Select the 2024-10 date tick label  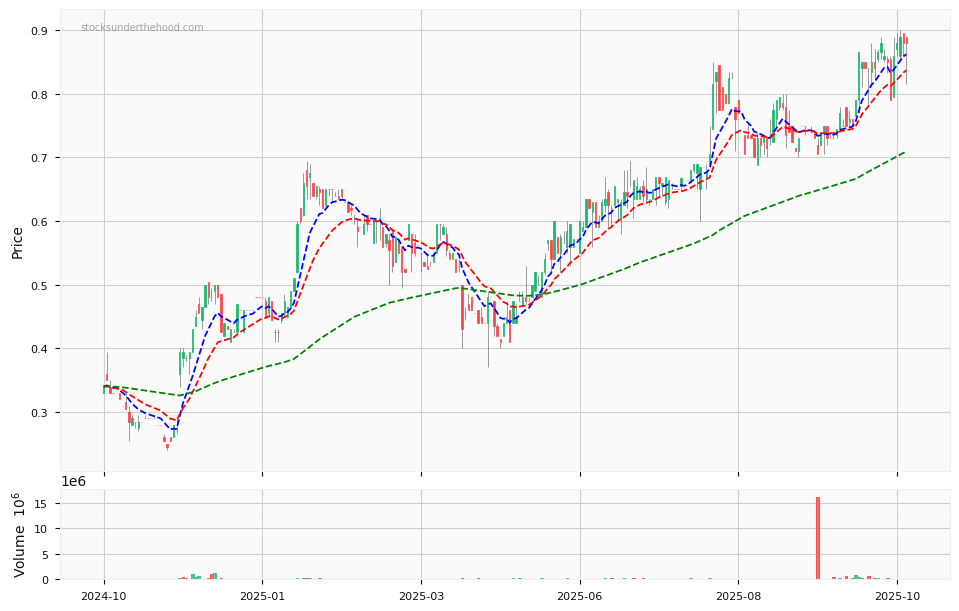point(104,595)
